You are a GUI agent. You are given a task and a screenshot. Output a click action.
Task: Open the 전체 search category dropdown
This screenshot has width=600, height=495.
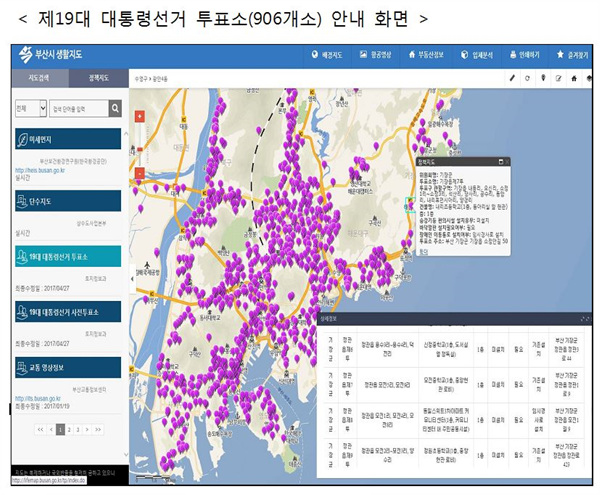(31, 109)
